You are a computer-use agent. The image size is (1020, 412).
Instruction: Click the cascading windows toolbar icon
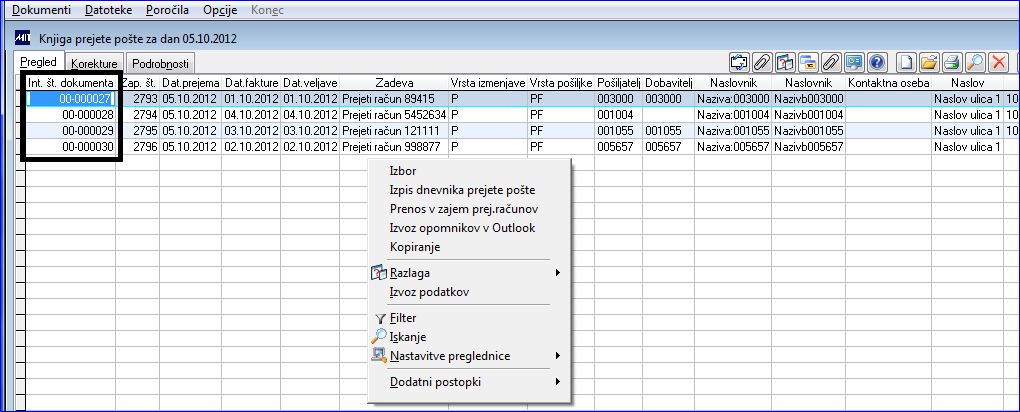tap(808, 62)
